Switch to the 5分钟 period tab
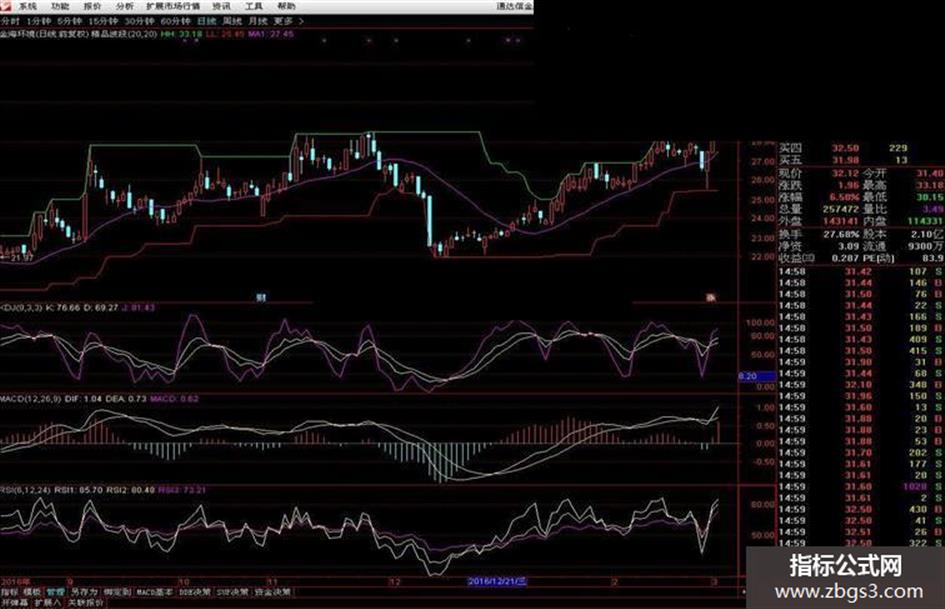The width and height of the screenshot is (945, 609). click(69, 21)
